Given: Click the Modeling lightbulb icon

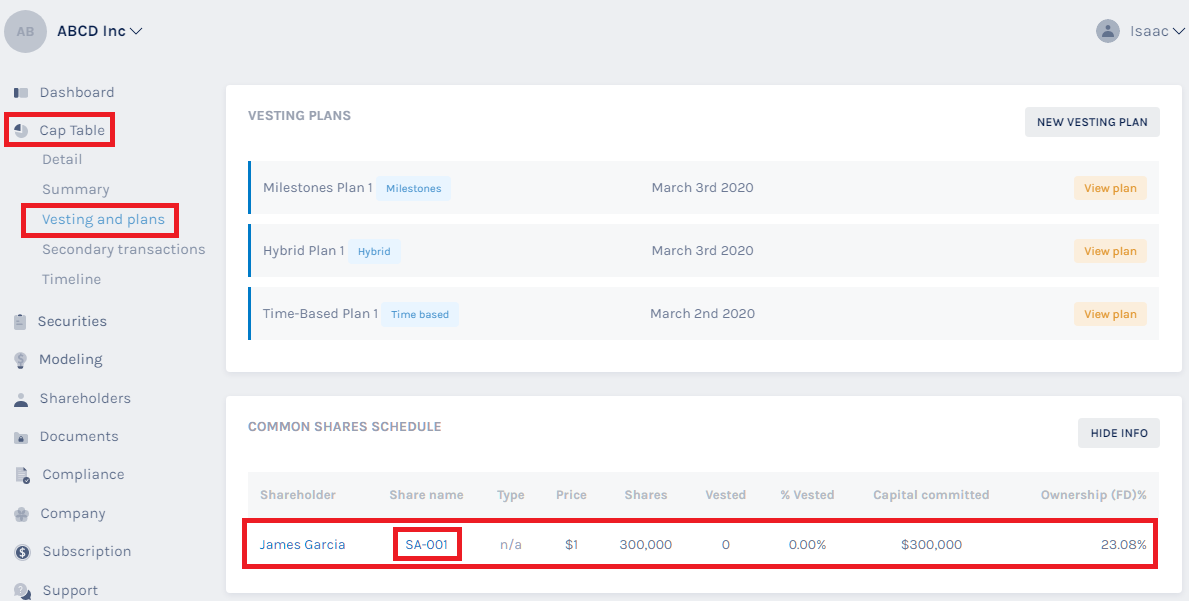Looking at the screenshot, I should pyautogui.click(x=20, y=360).
